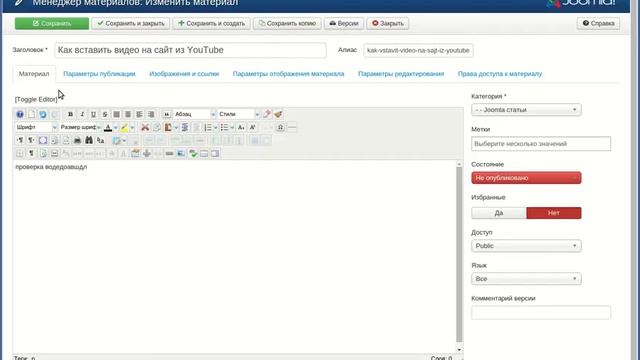Click the editor vertical scrollbar

[459, 254]
